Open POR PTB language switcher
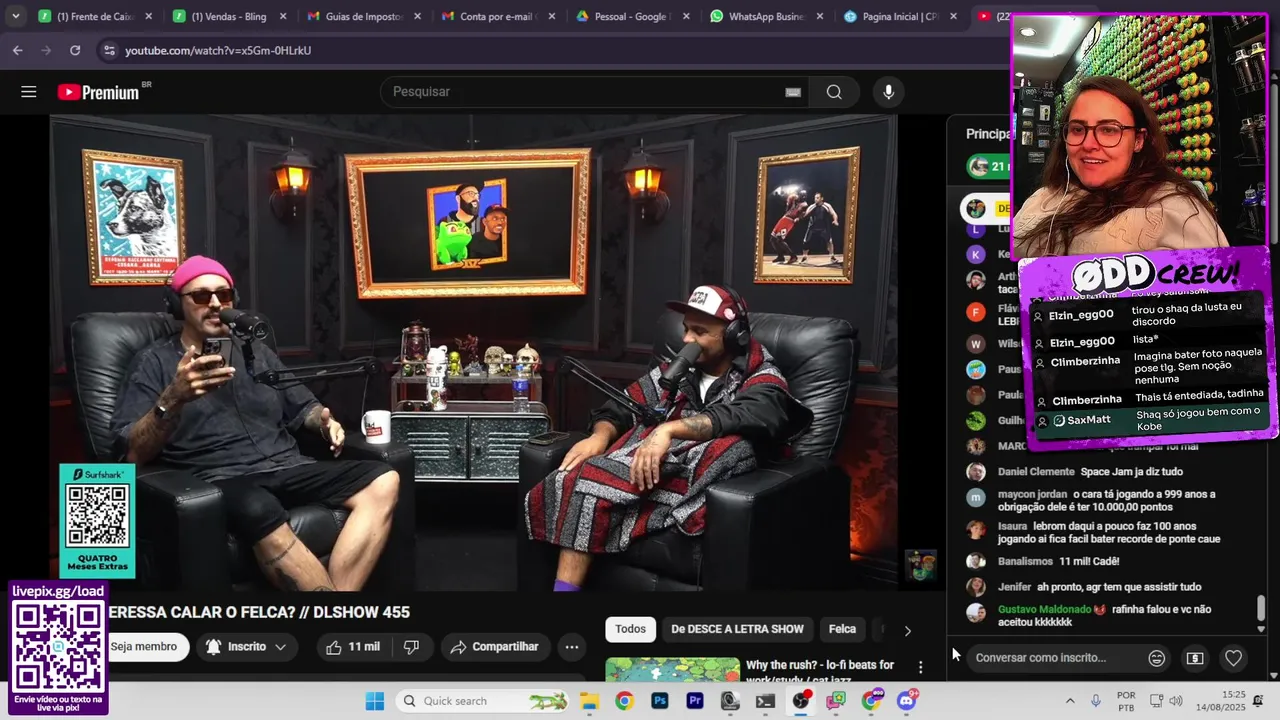The height and width of the screenshot is (720, 1280). (x=1126, y=701)
